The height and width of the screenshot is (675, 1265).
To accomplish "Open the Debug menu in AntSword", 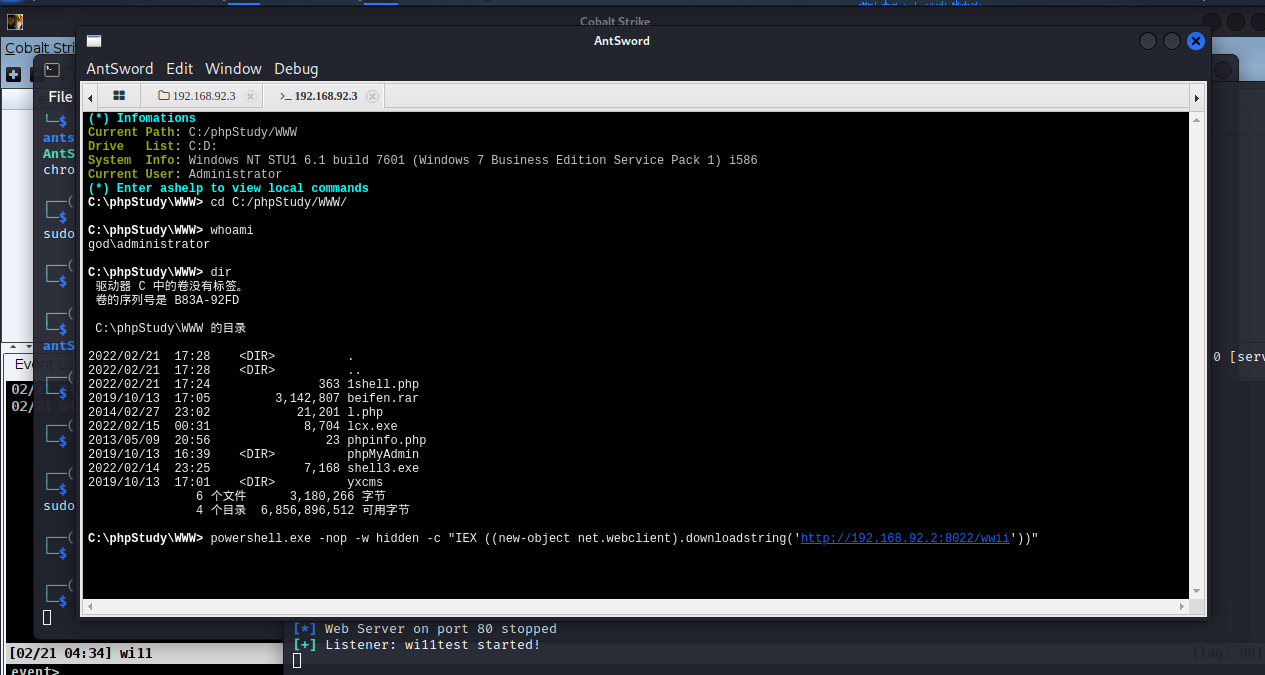I will coord(296,68).
